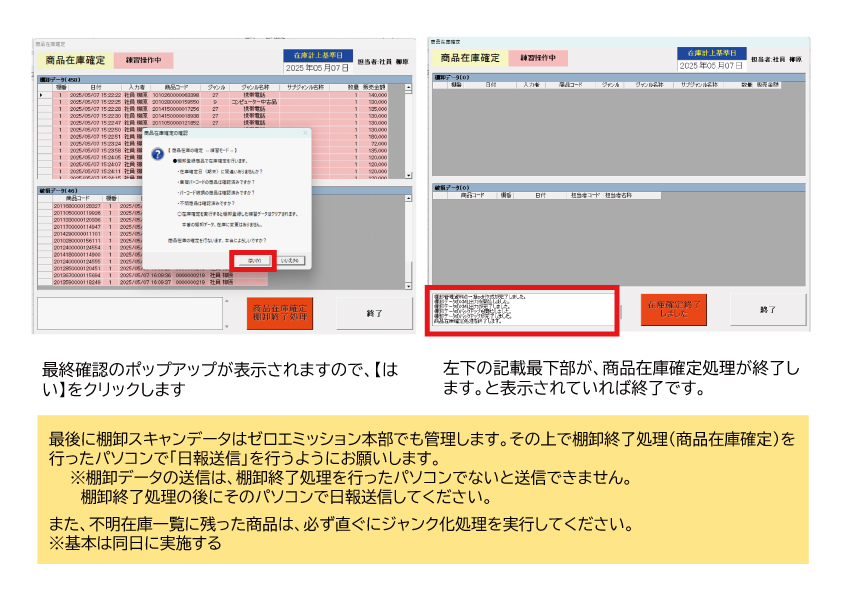Click the up arrow beside left log box
The width and height of the screenshot is (842, 595).
tap(226, 301)
